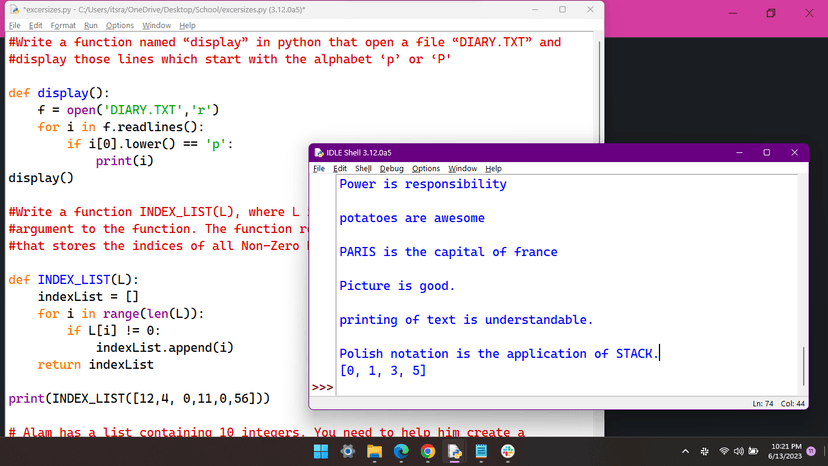Open the Debug menu in IDLE Shell

pyautogui.click(x=391, y=168)
